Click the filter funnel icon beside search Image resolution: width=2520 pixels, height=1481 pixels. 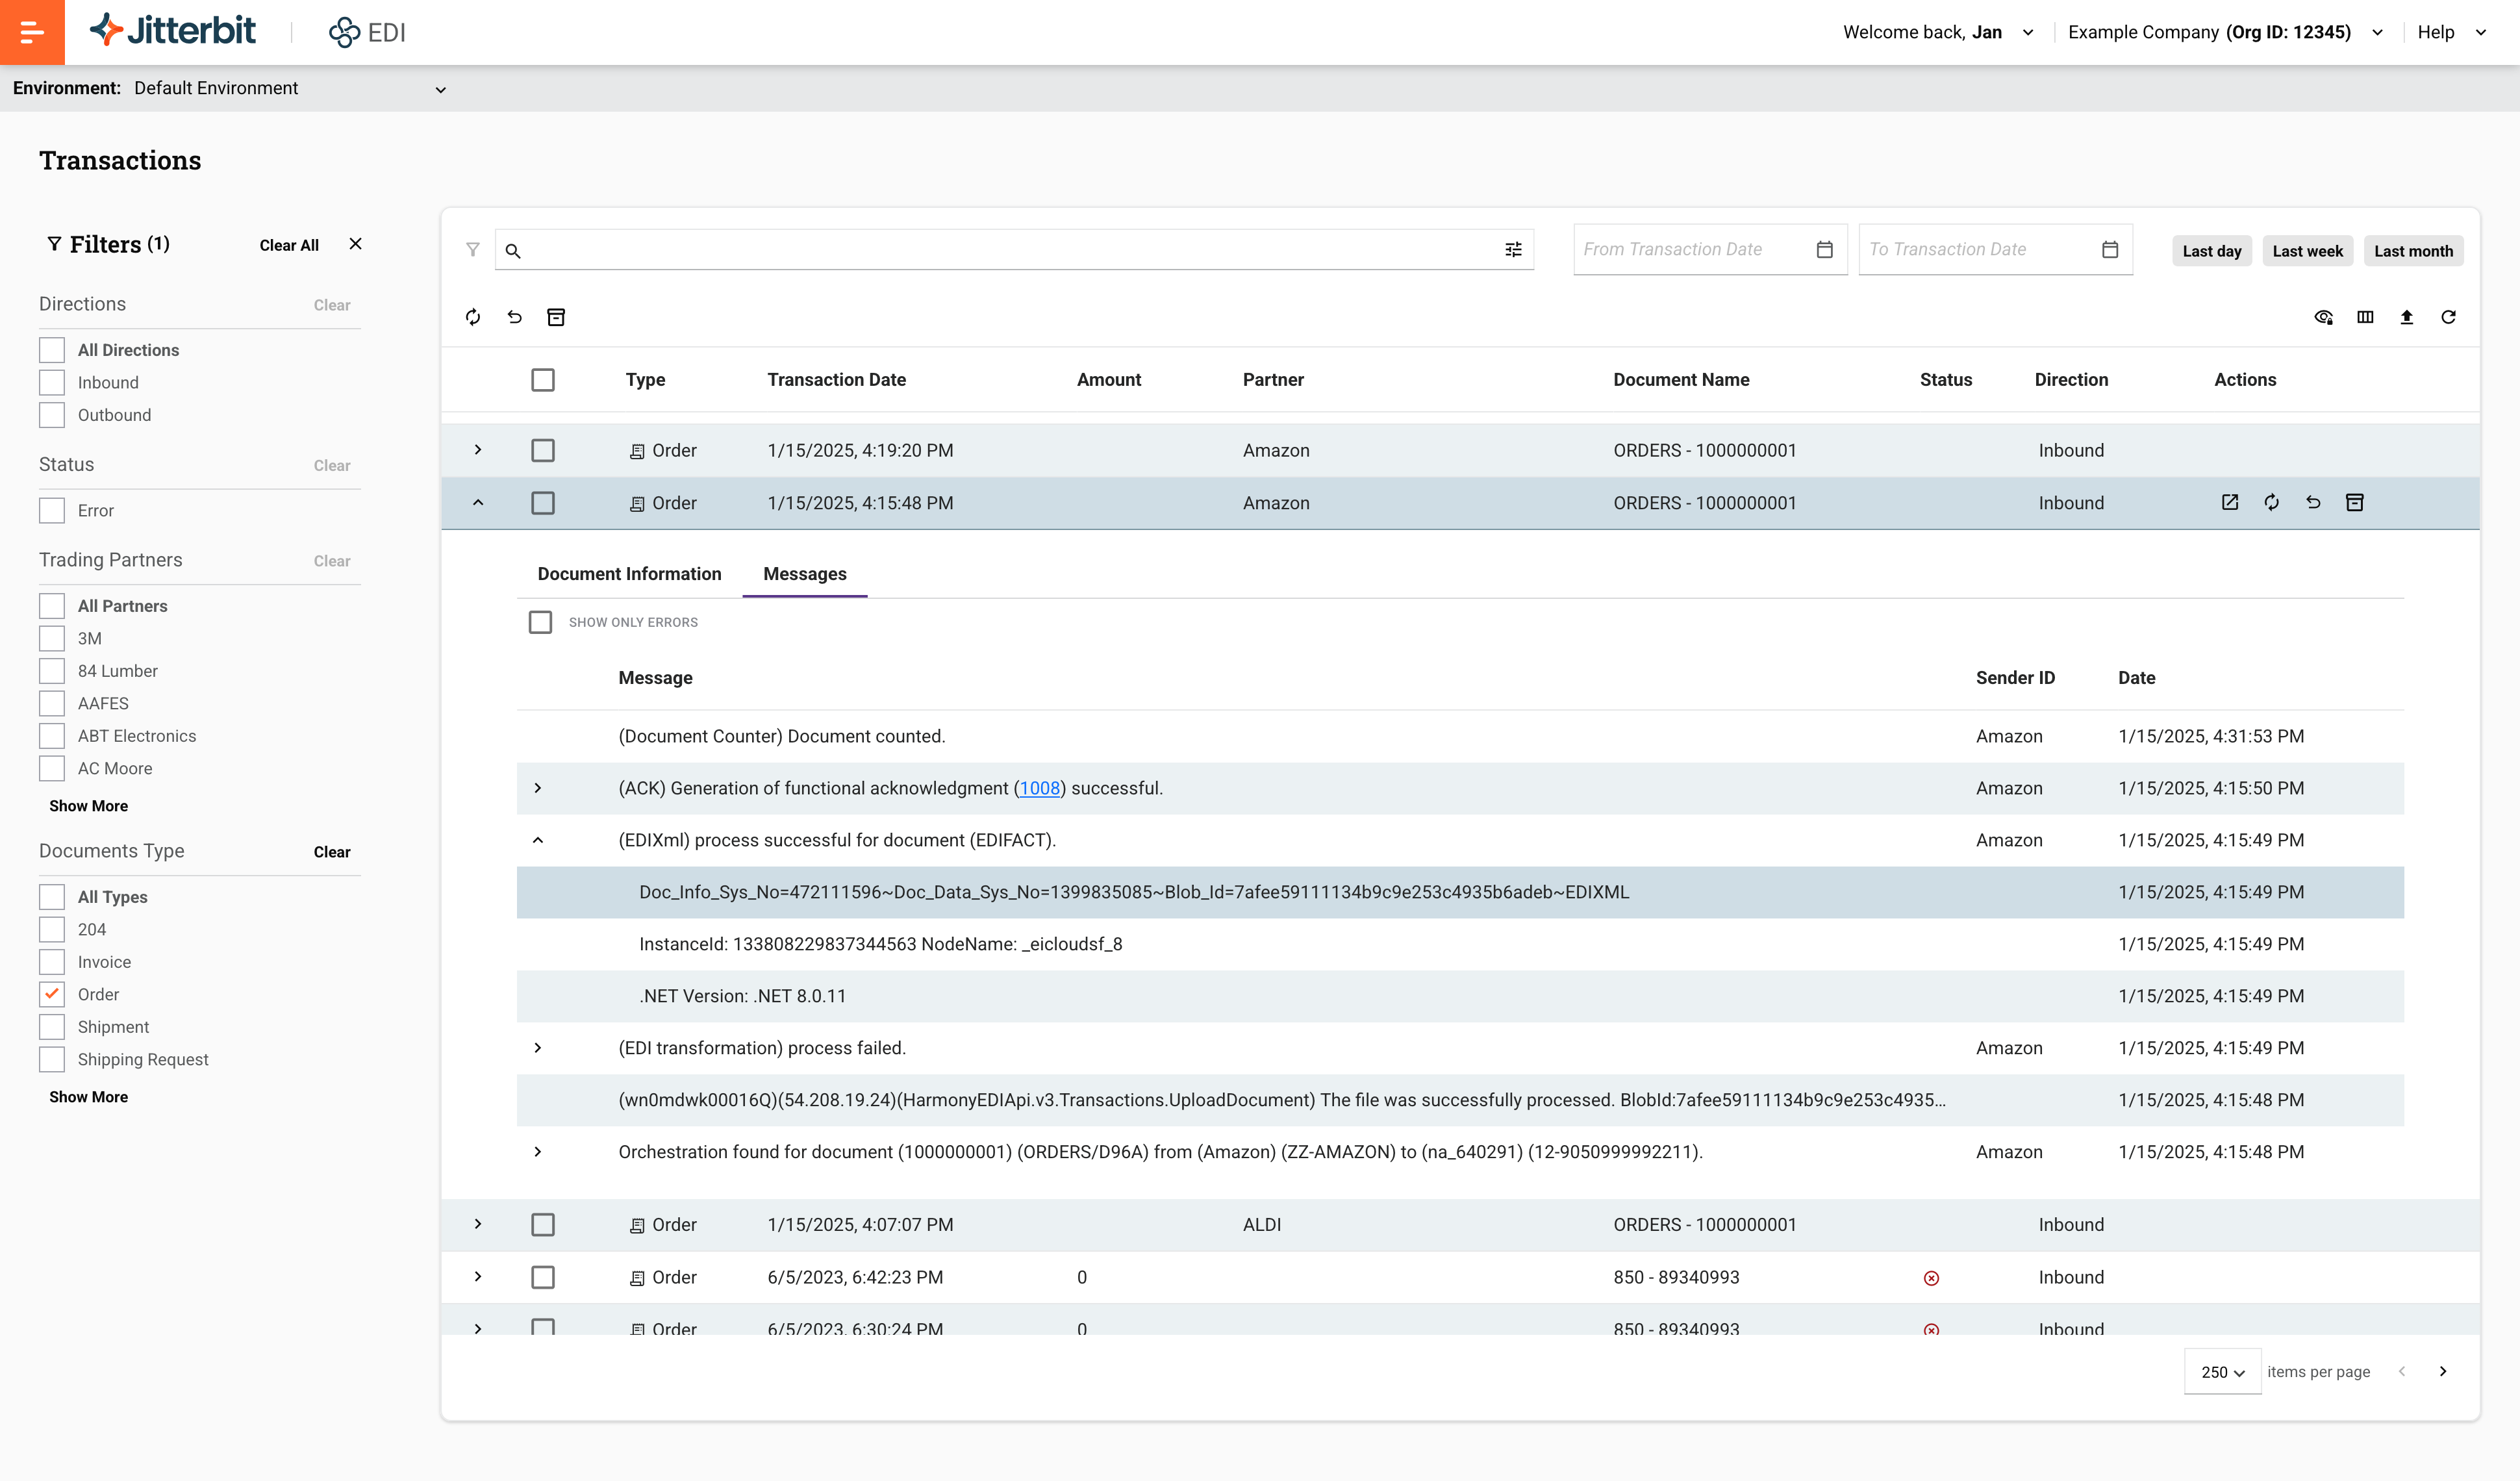(x=473, y=250)
